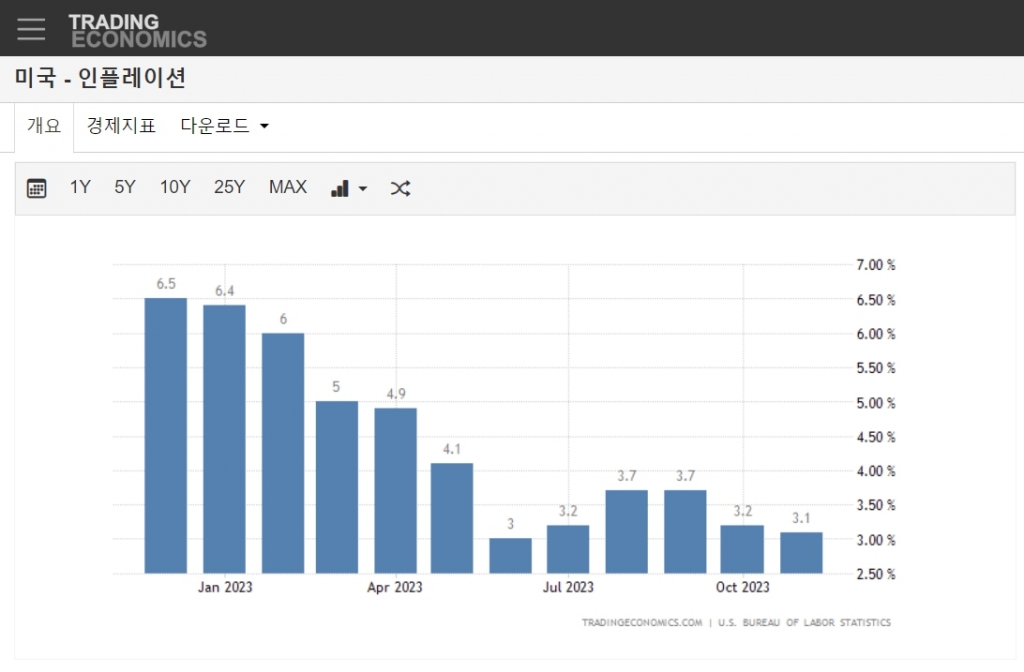
Task: Click the TRADINGECONOMICS.COM source text
Action: click(x=642, y=622)
